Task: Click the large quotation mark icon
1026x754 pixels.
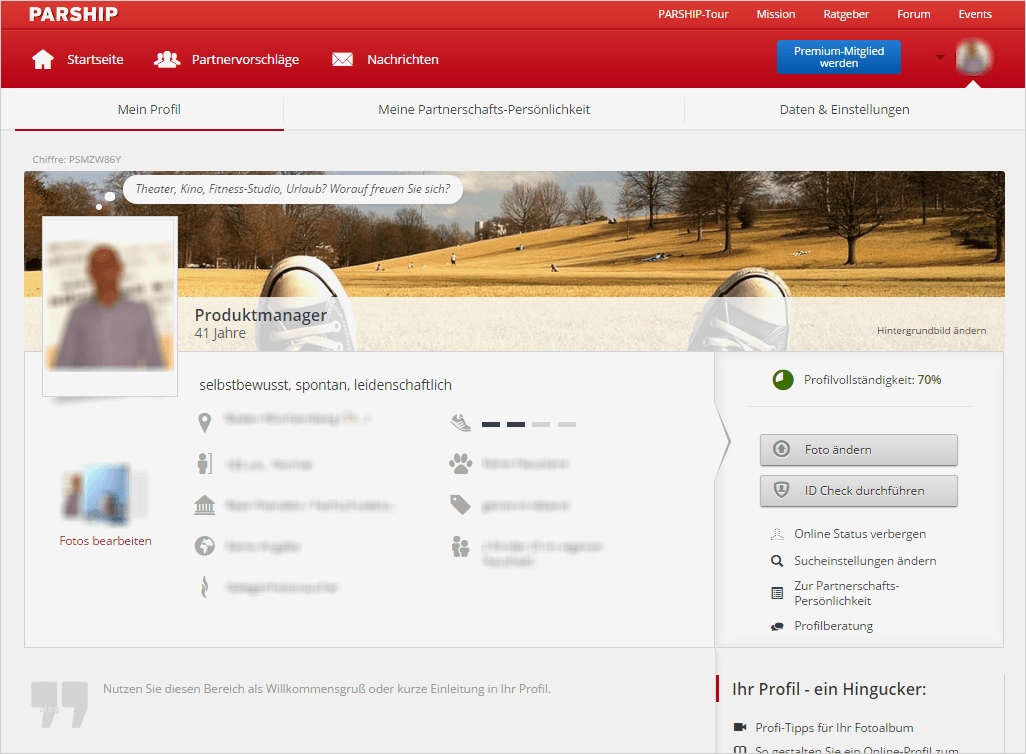Action: click(60, 704)
